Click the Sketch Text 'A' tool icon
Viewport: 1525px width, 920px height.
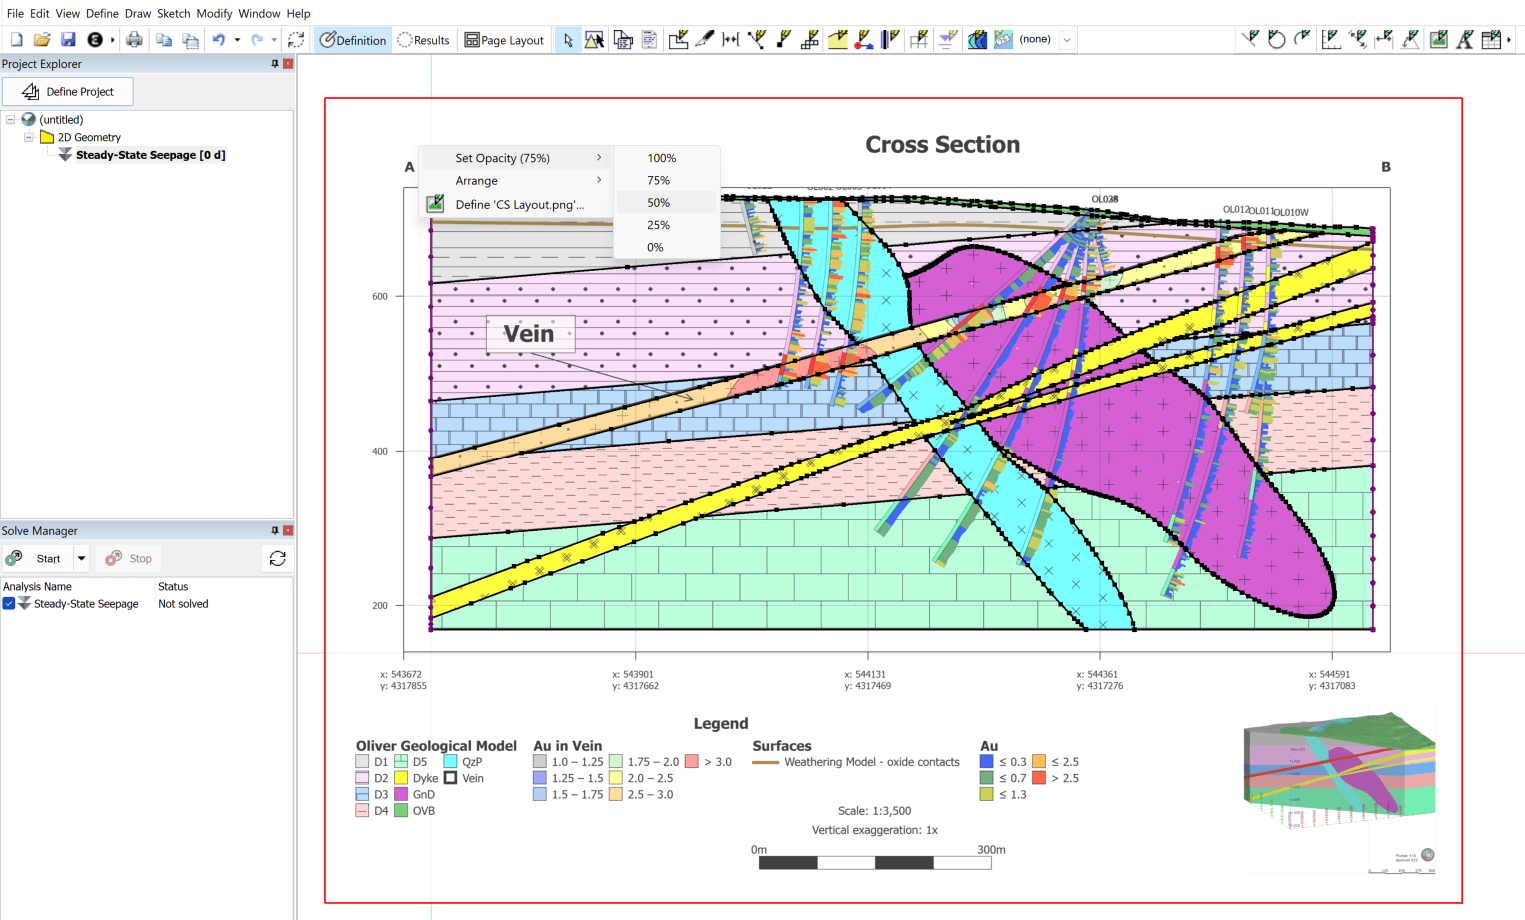pyautogui.click(x=1464, y=40)
